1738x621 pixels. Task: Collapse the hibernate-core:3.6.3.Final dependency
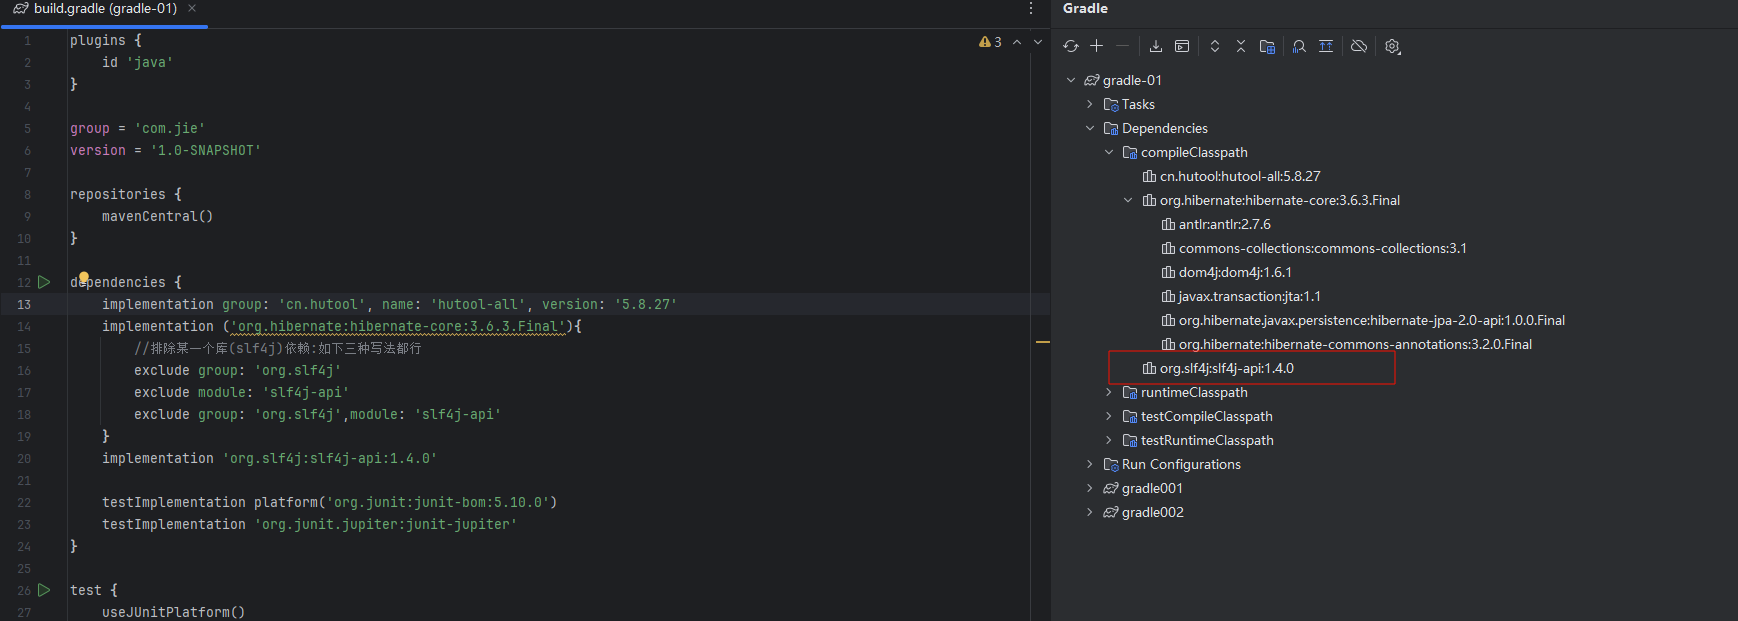[1128, 200]
